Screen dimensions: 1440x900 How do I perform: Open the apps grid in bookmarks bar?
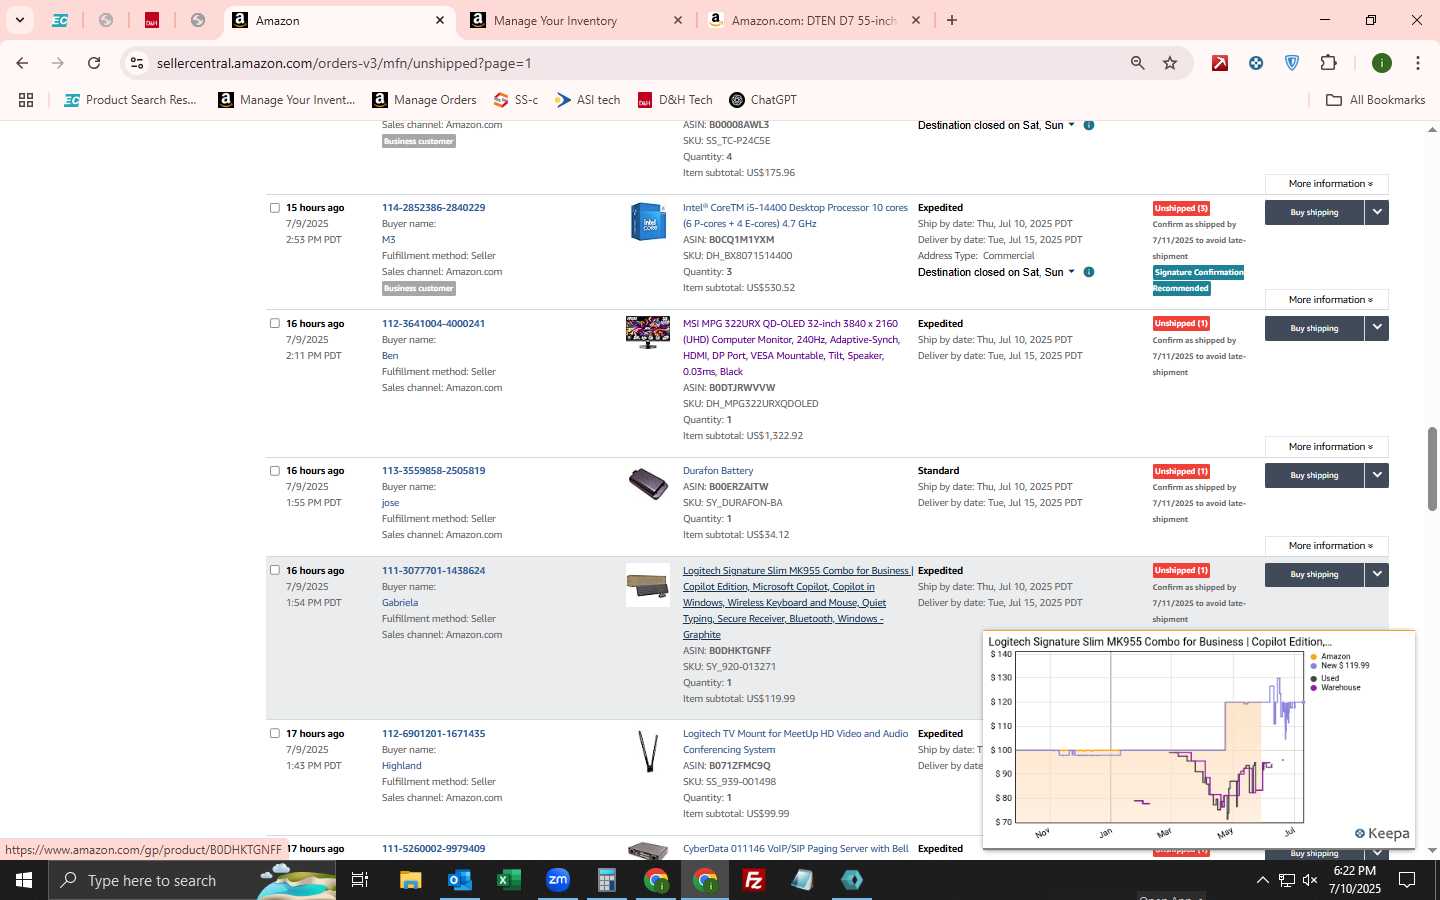point(26,100)
